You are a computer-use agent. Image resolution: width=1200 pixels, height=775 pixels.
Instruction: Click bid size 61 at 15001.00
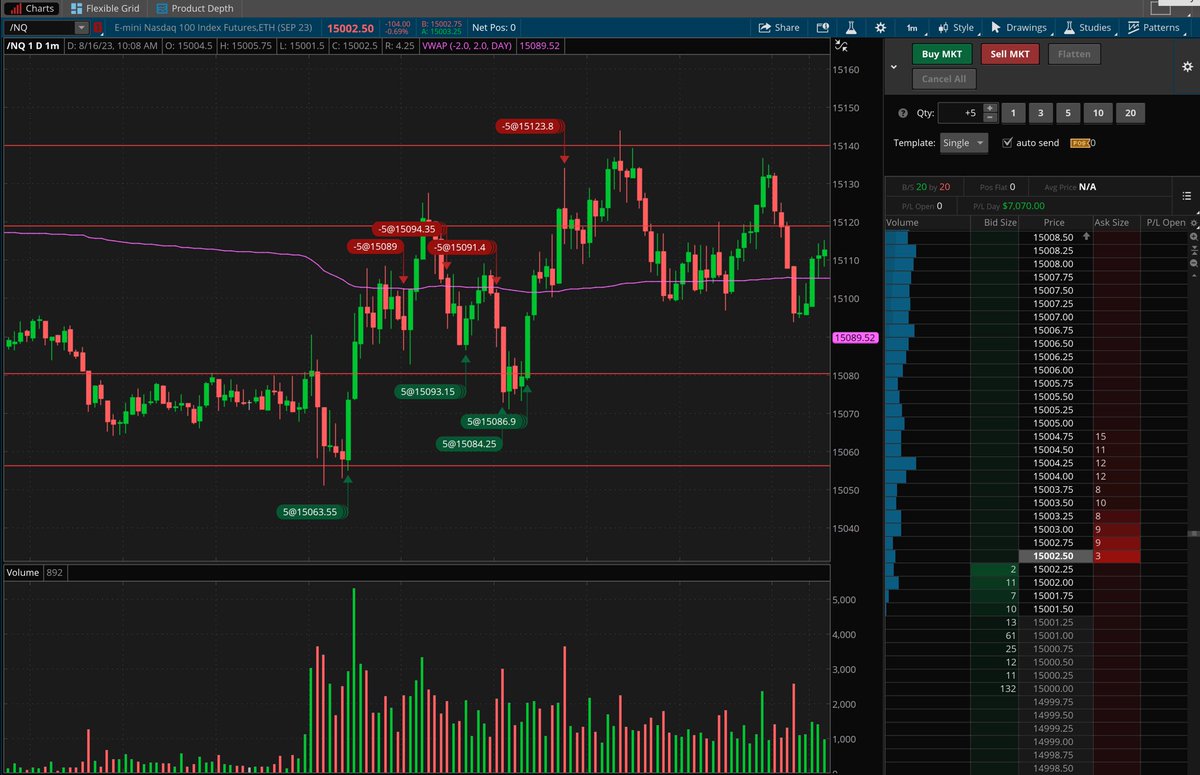995,635
